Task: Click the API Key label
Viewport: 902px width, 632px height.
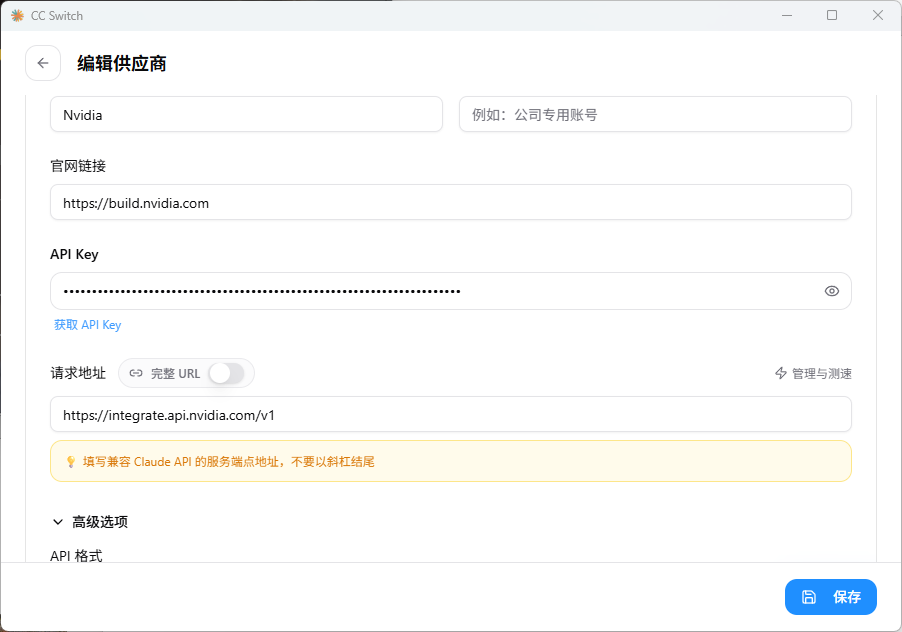Action: tap(74, 254)
